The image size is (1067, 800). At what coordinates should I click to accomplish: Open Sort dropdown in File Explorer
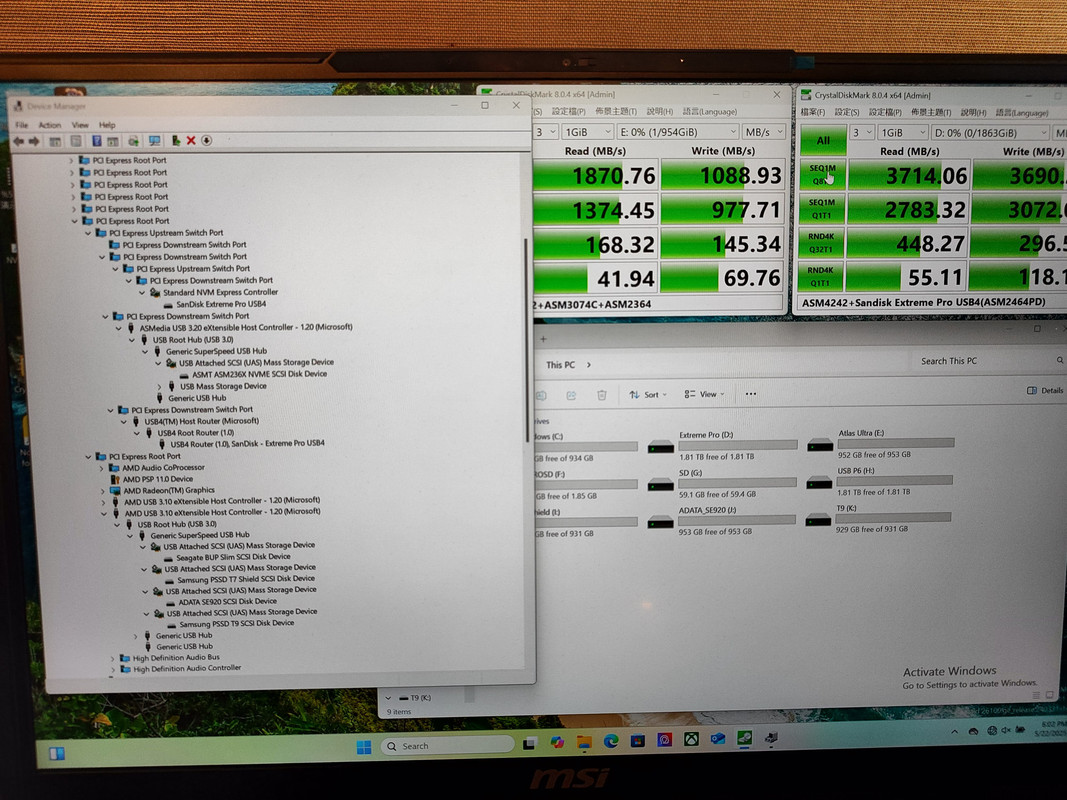647,395
